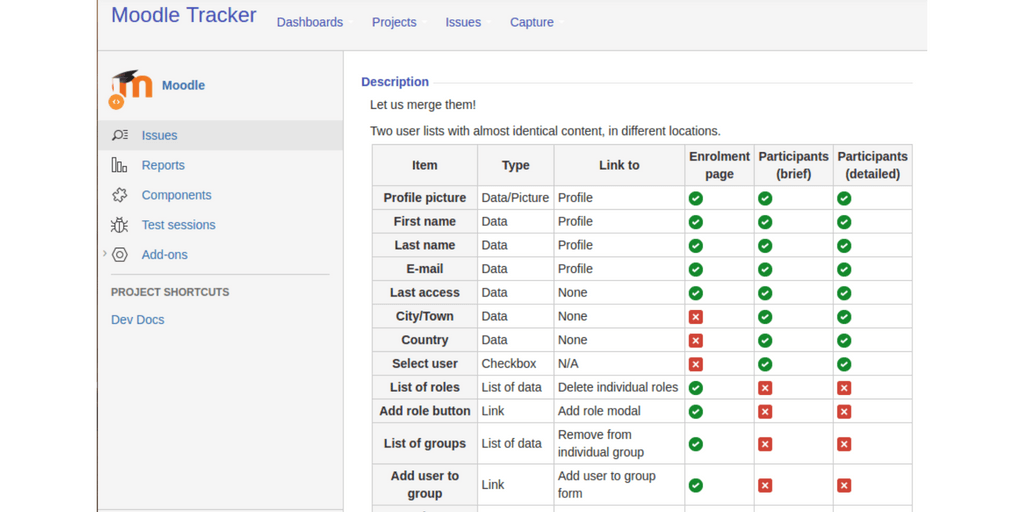Click green check for Profile picture Enrolment page

pyautogui.click(x=696, y=198)
